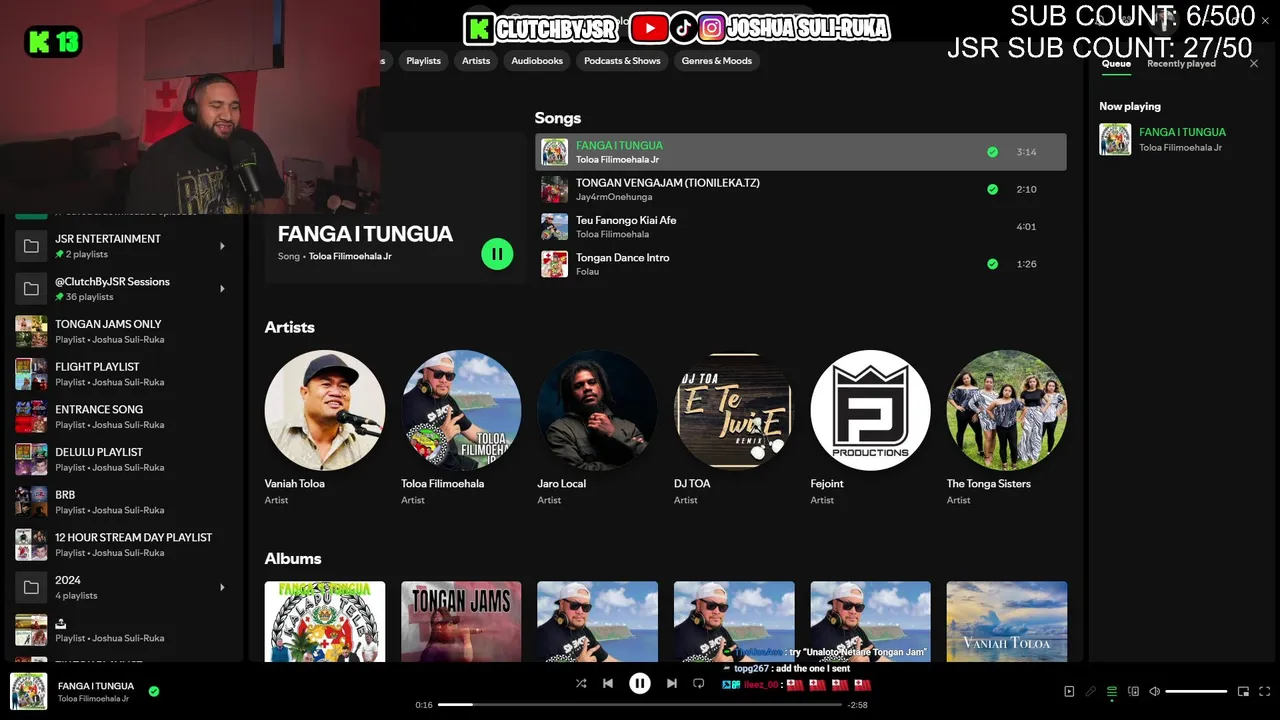Switch to the Recently played tab

[1181, 64]
